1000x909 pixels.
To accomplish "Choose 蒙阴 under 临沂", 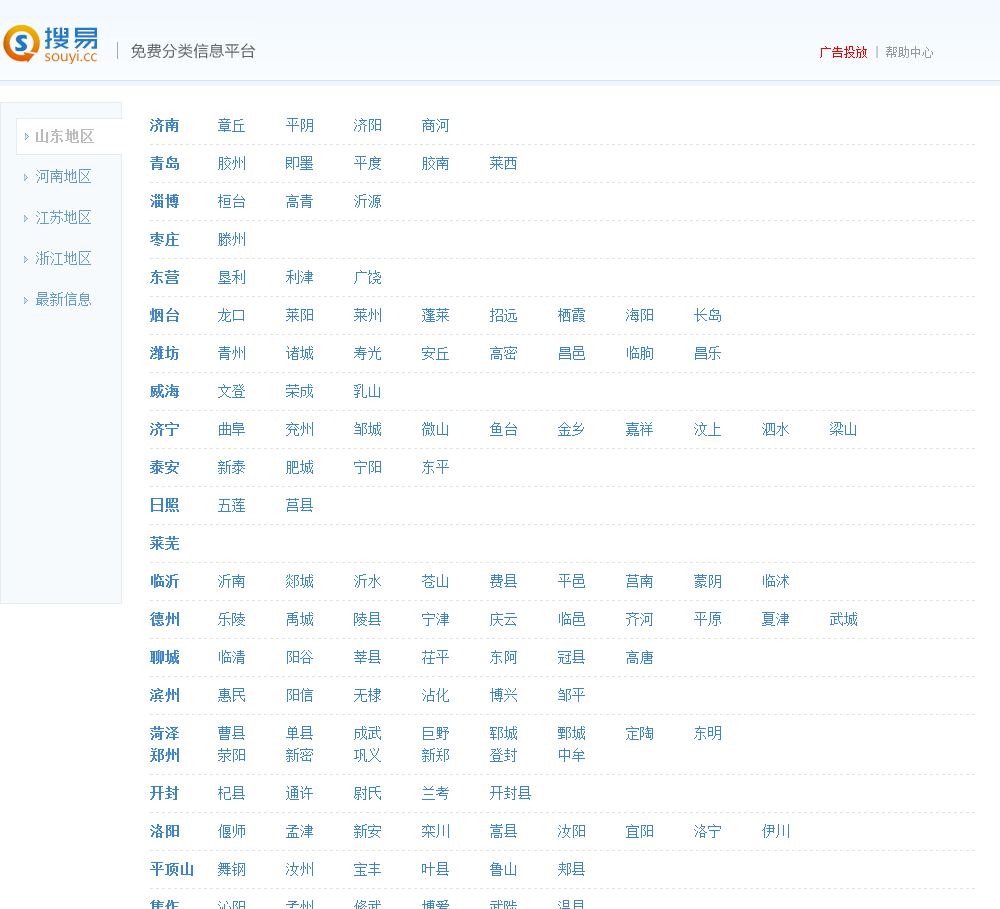I will pyautogui.click(x=708, y=582).
